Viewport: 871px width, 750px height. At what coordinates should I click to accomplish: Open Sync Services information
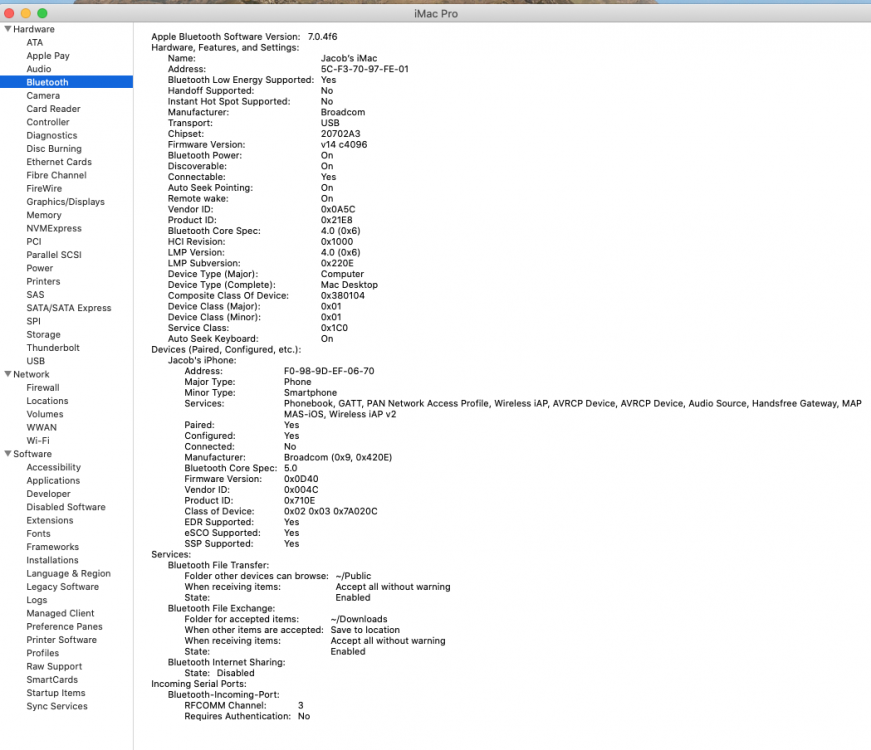click(57, 706)
